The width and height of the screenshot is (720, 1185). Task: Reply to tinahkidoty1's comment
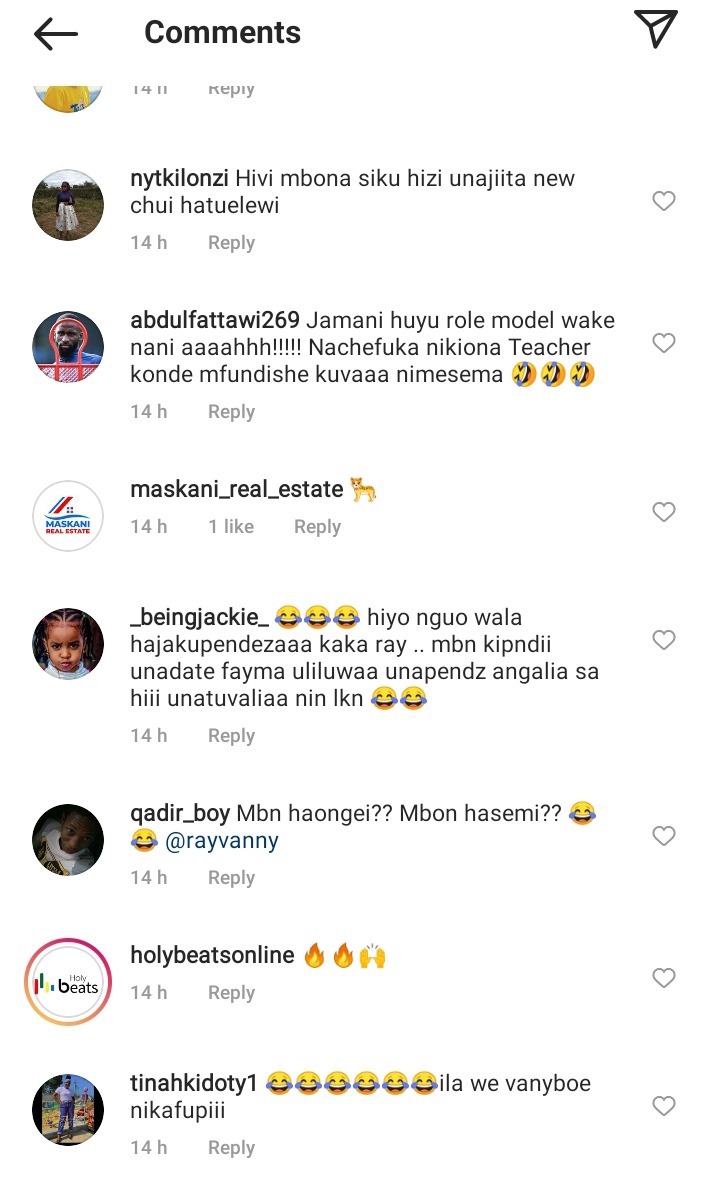[x=231, y=1148]
